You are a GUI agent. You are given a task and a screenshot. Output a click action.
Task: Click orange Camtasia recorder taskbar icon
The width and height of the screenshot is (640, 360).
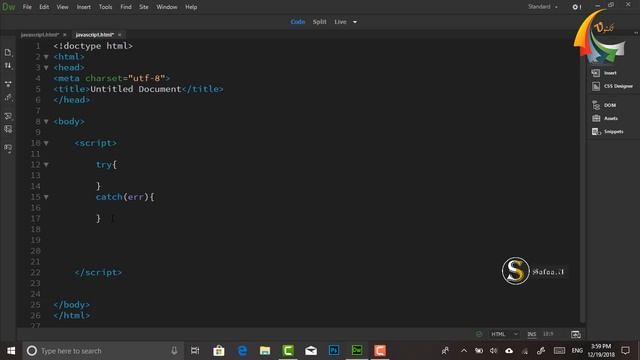click(x=380, y=351)
